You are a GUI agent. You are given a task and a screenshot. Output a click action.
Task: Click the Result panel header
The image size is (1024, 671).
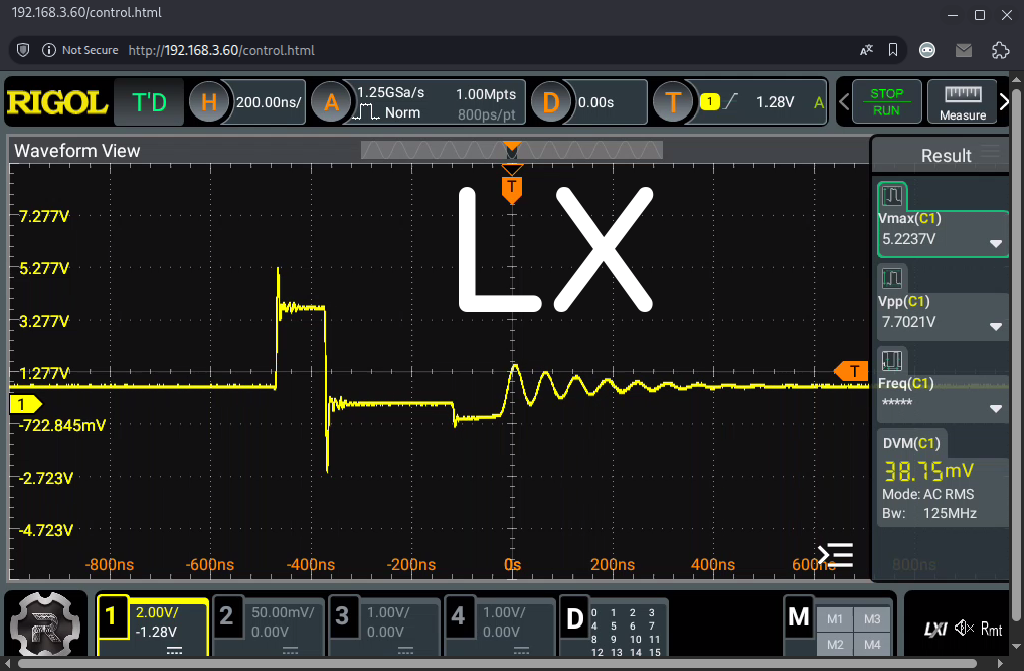[946, 155]
